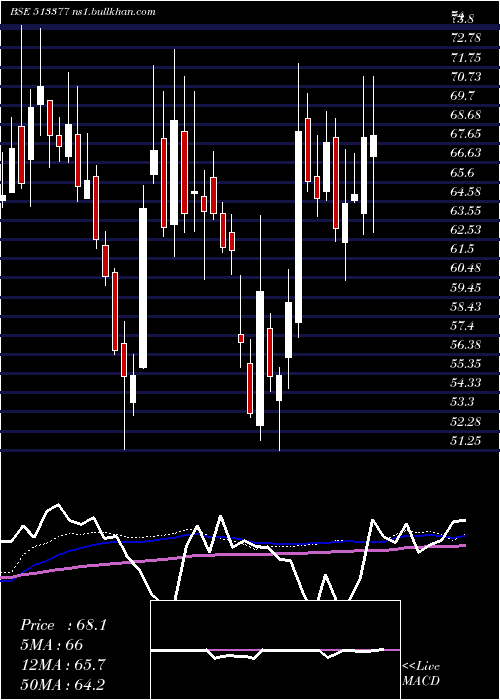Click the 59.45 price axis label
This screenshot has width=500, height=700.
click(466, 287)
